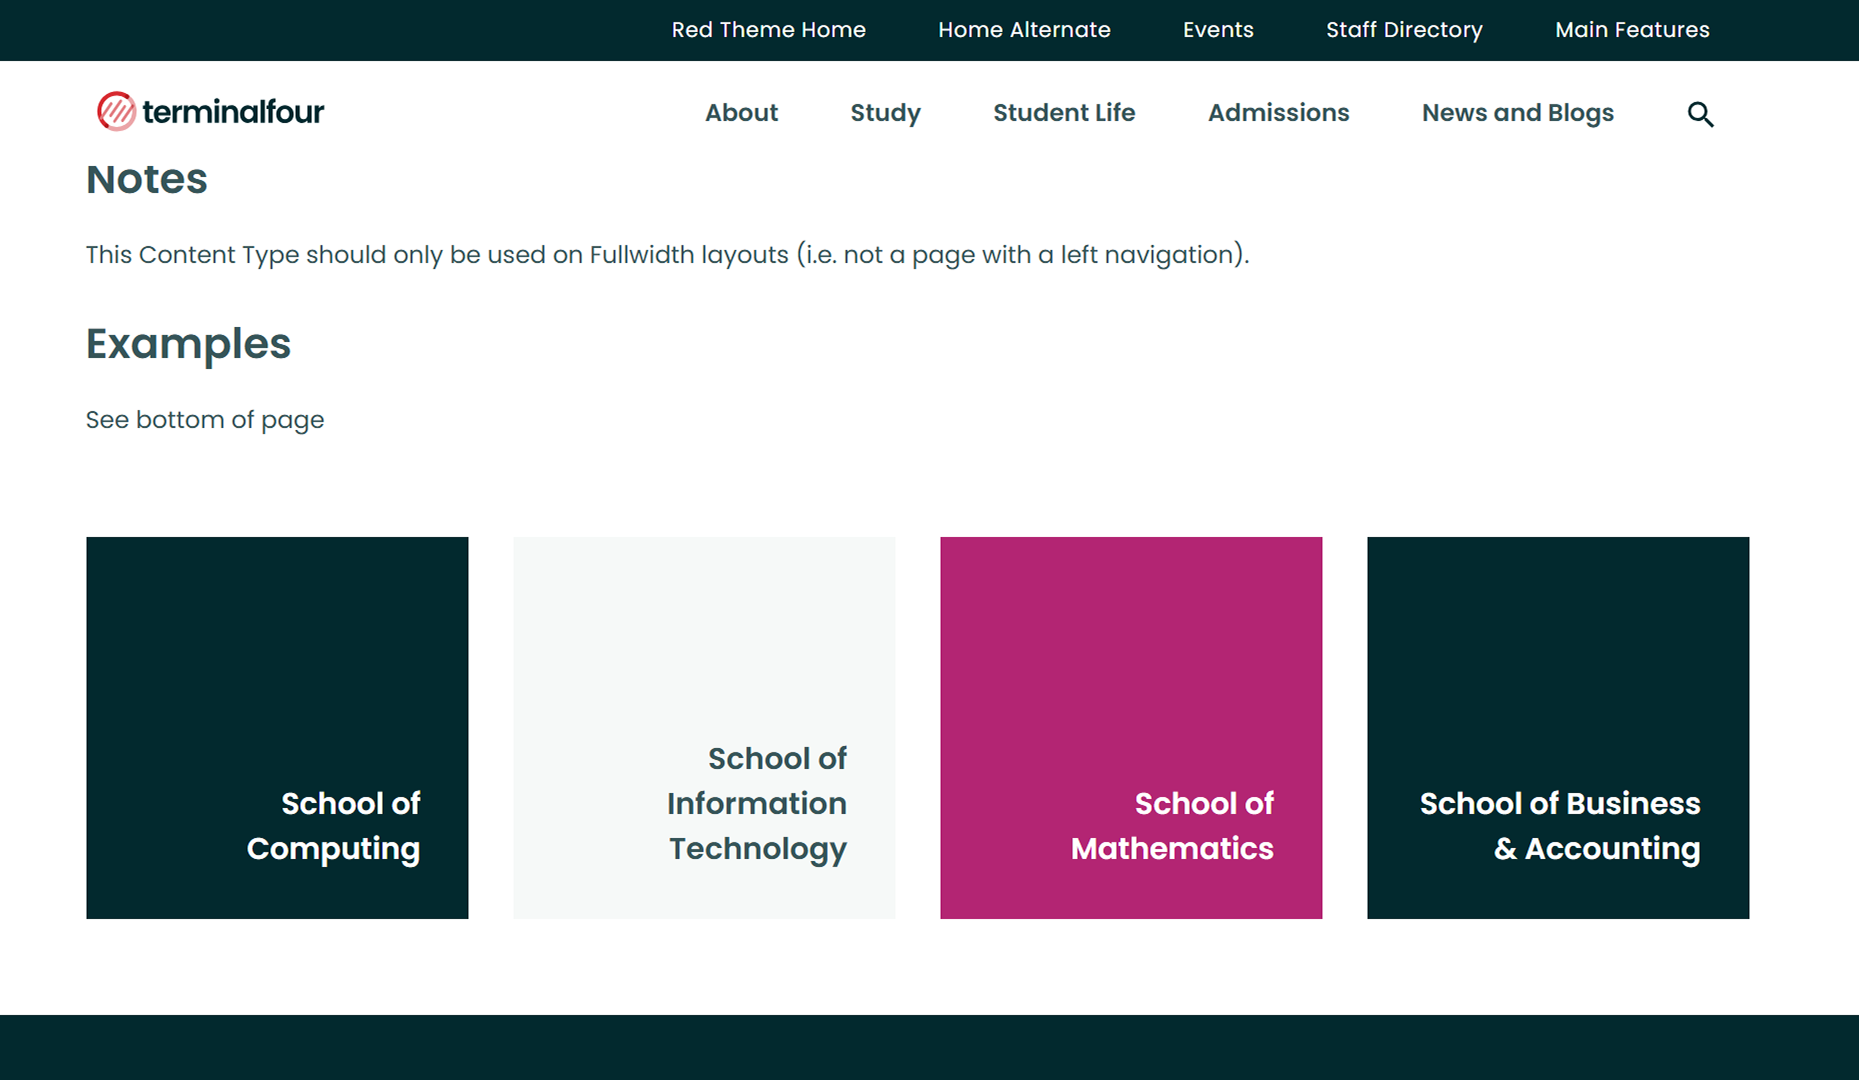This screenshot has height=1080, width=1859.
Task: Open News and Blogs navigation item
Action: [1517, 113]
